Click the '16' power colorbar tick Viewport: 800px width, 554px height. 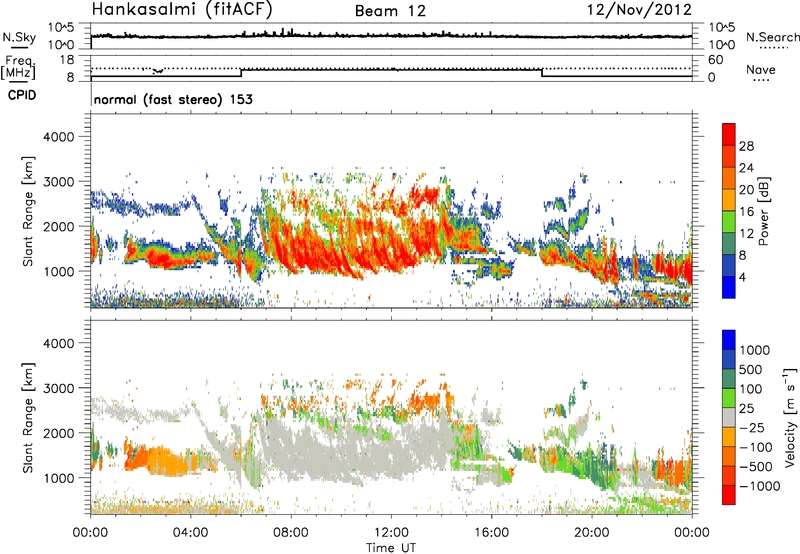coord(746,212)
